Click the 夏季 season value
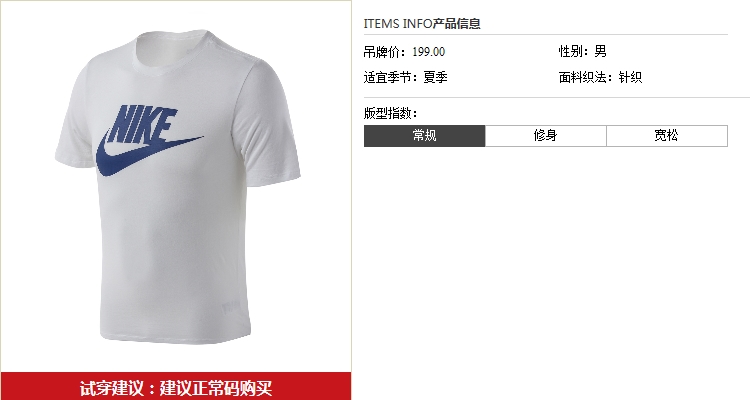 [x=435, y=77]
